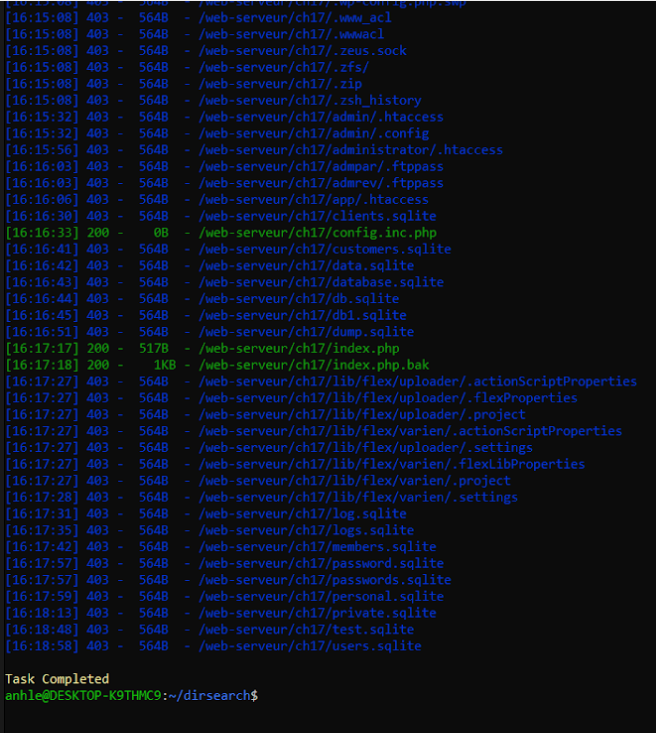Click the customers.sqlite path
This screenshot has height=733, width=656.
(325, 249)
